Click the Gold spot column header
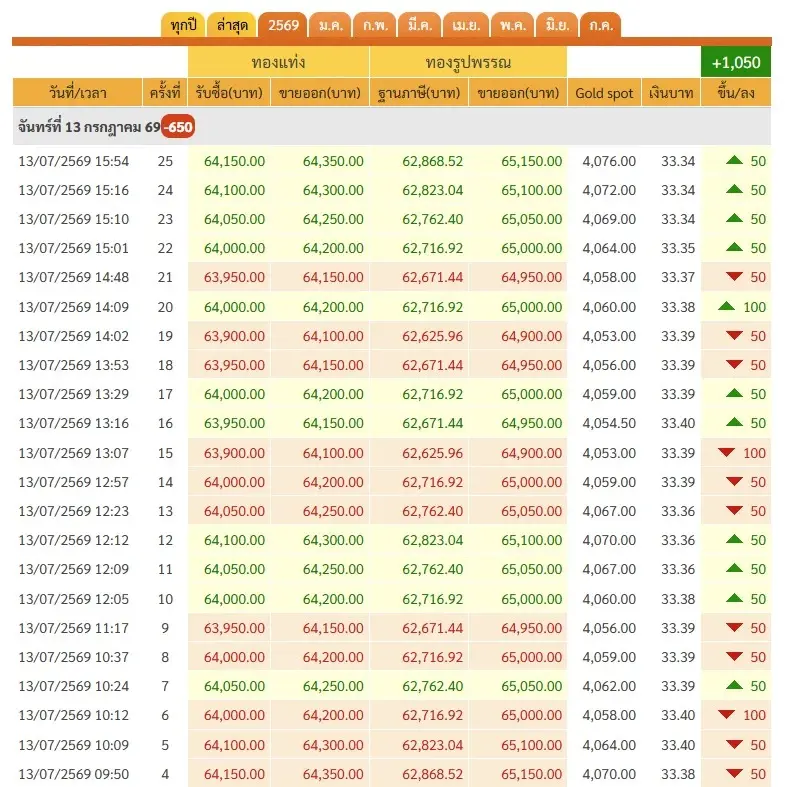This screenshot has width=785, height=787. (604, 93)
